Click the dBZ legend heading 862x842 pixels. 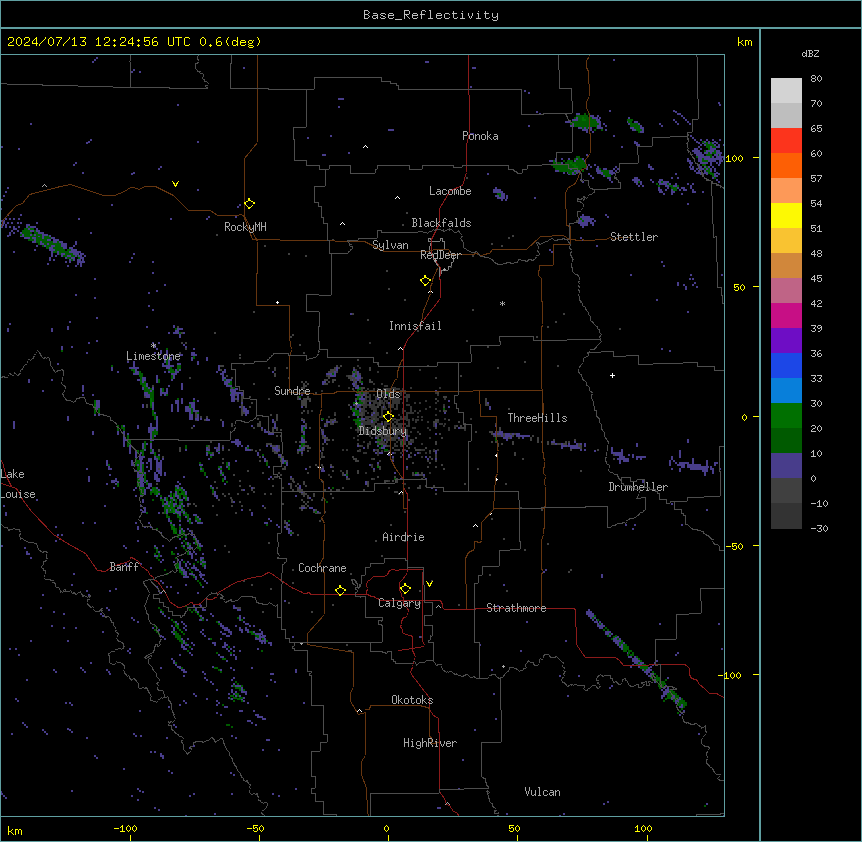point(810,53)
